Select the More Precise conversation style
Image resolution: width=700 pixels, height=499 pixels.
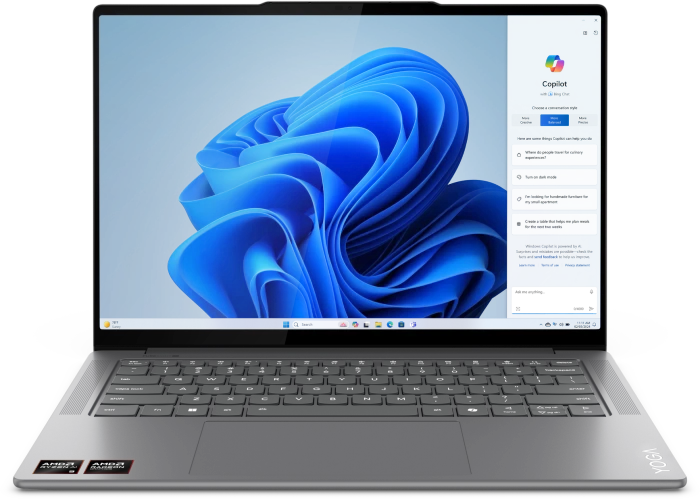[x=583, y=120]
